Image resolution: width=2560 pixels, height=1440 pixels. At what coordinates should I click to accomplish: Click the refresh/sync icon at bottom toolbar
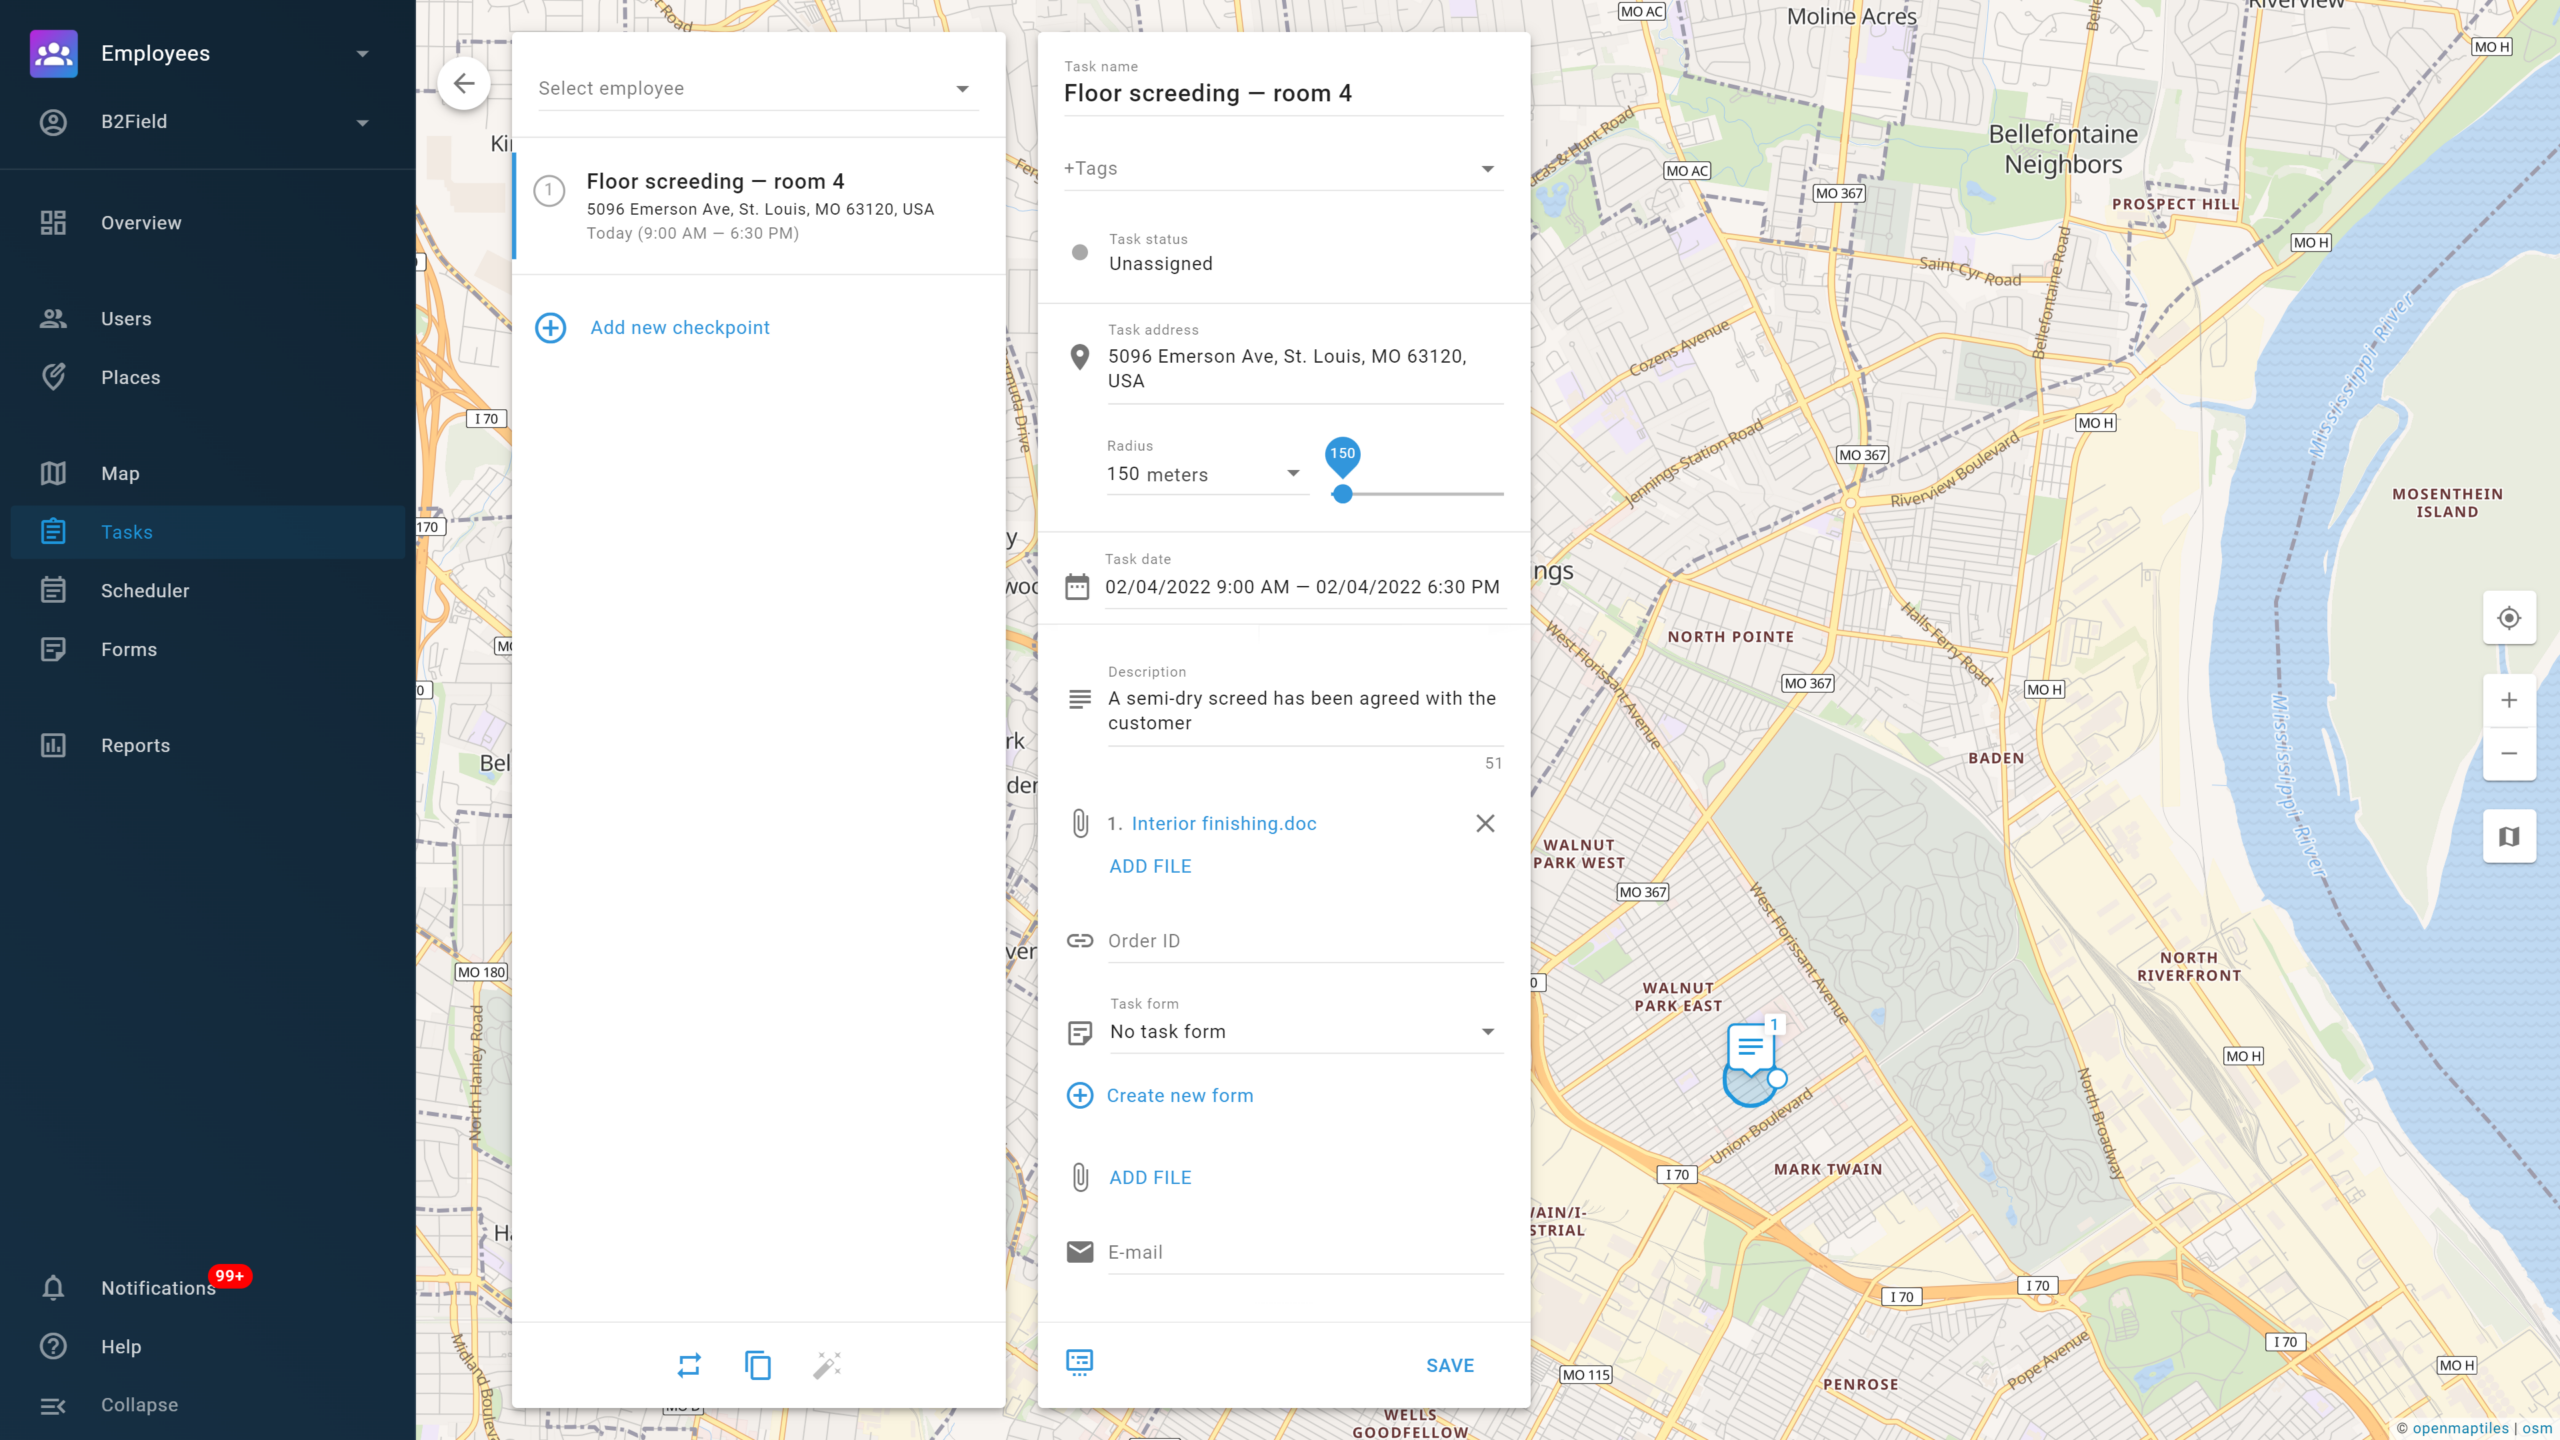coord(689,1366)
